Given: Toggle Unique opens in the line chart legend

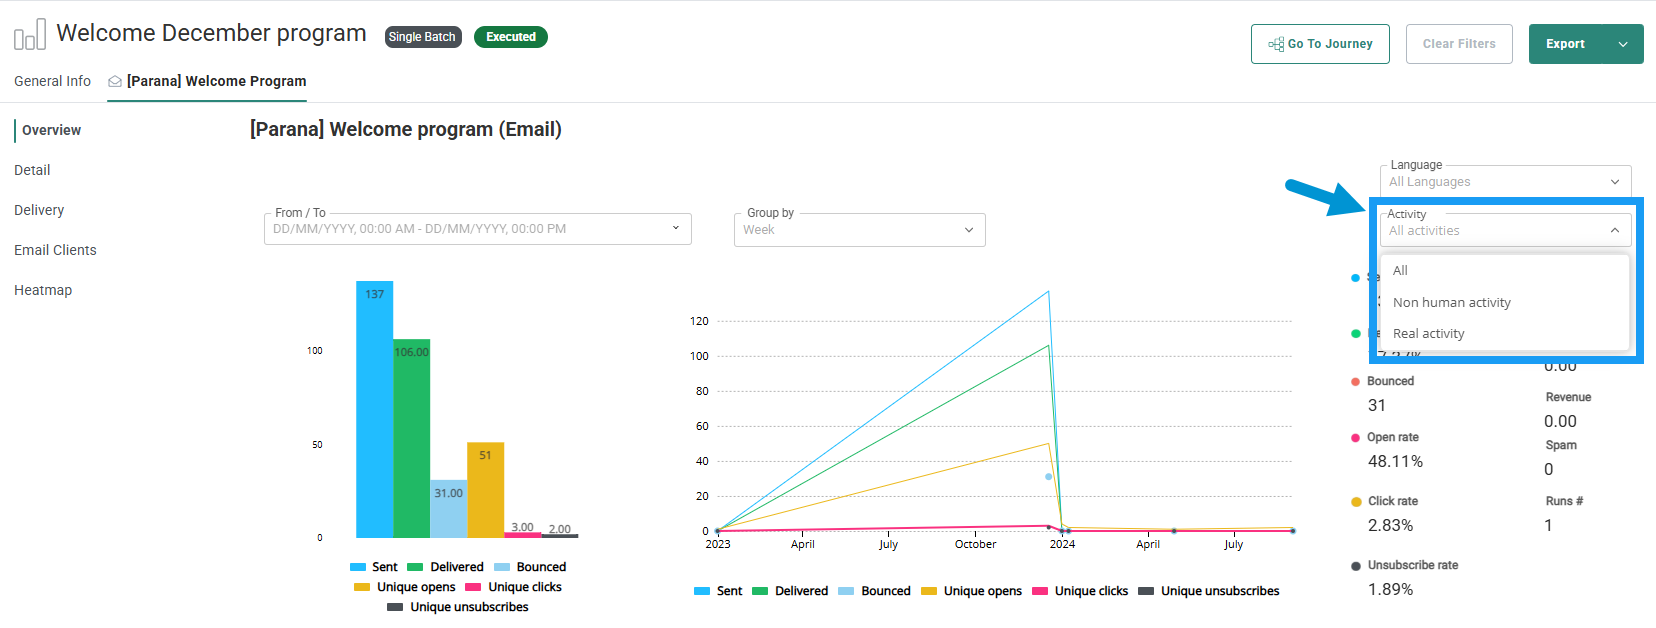Looking at the screenshot, I should click(x=971, y=591).
